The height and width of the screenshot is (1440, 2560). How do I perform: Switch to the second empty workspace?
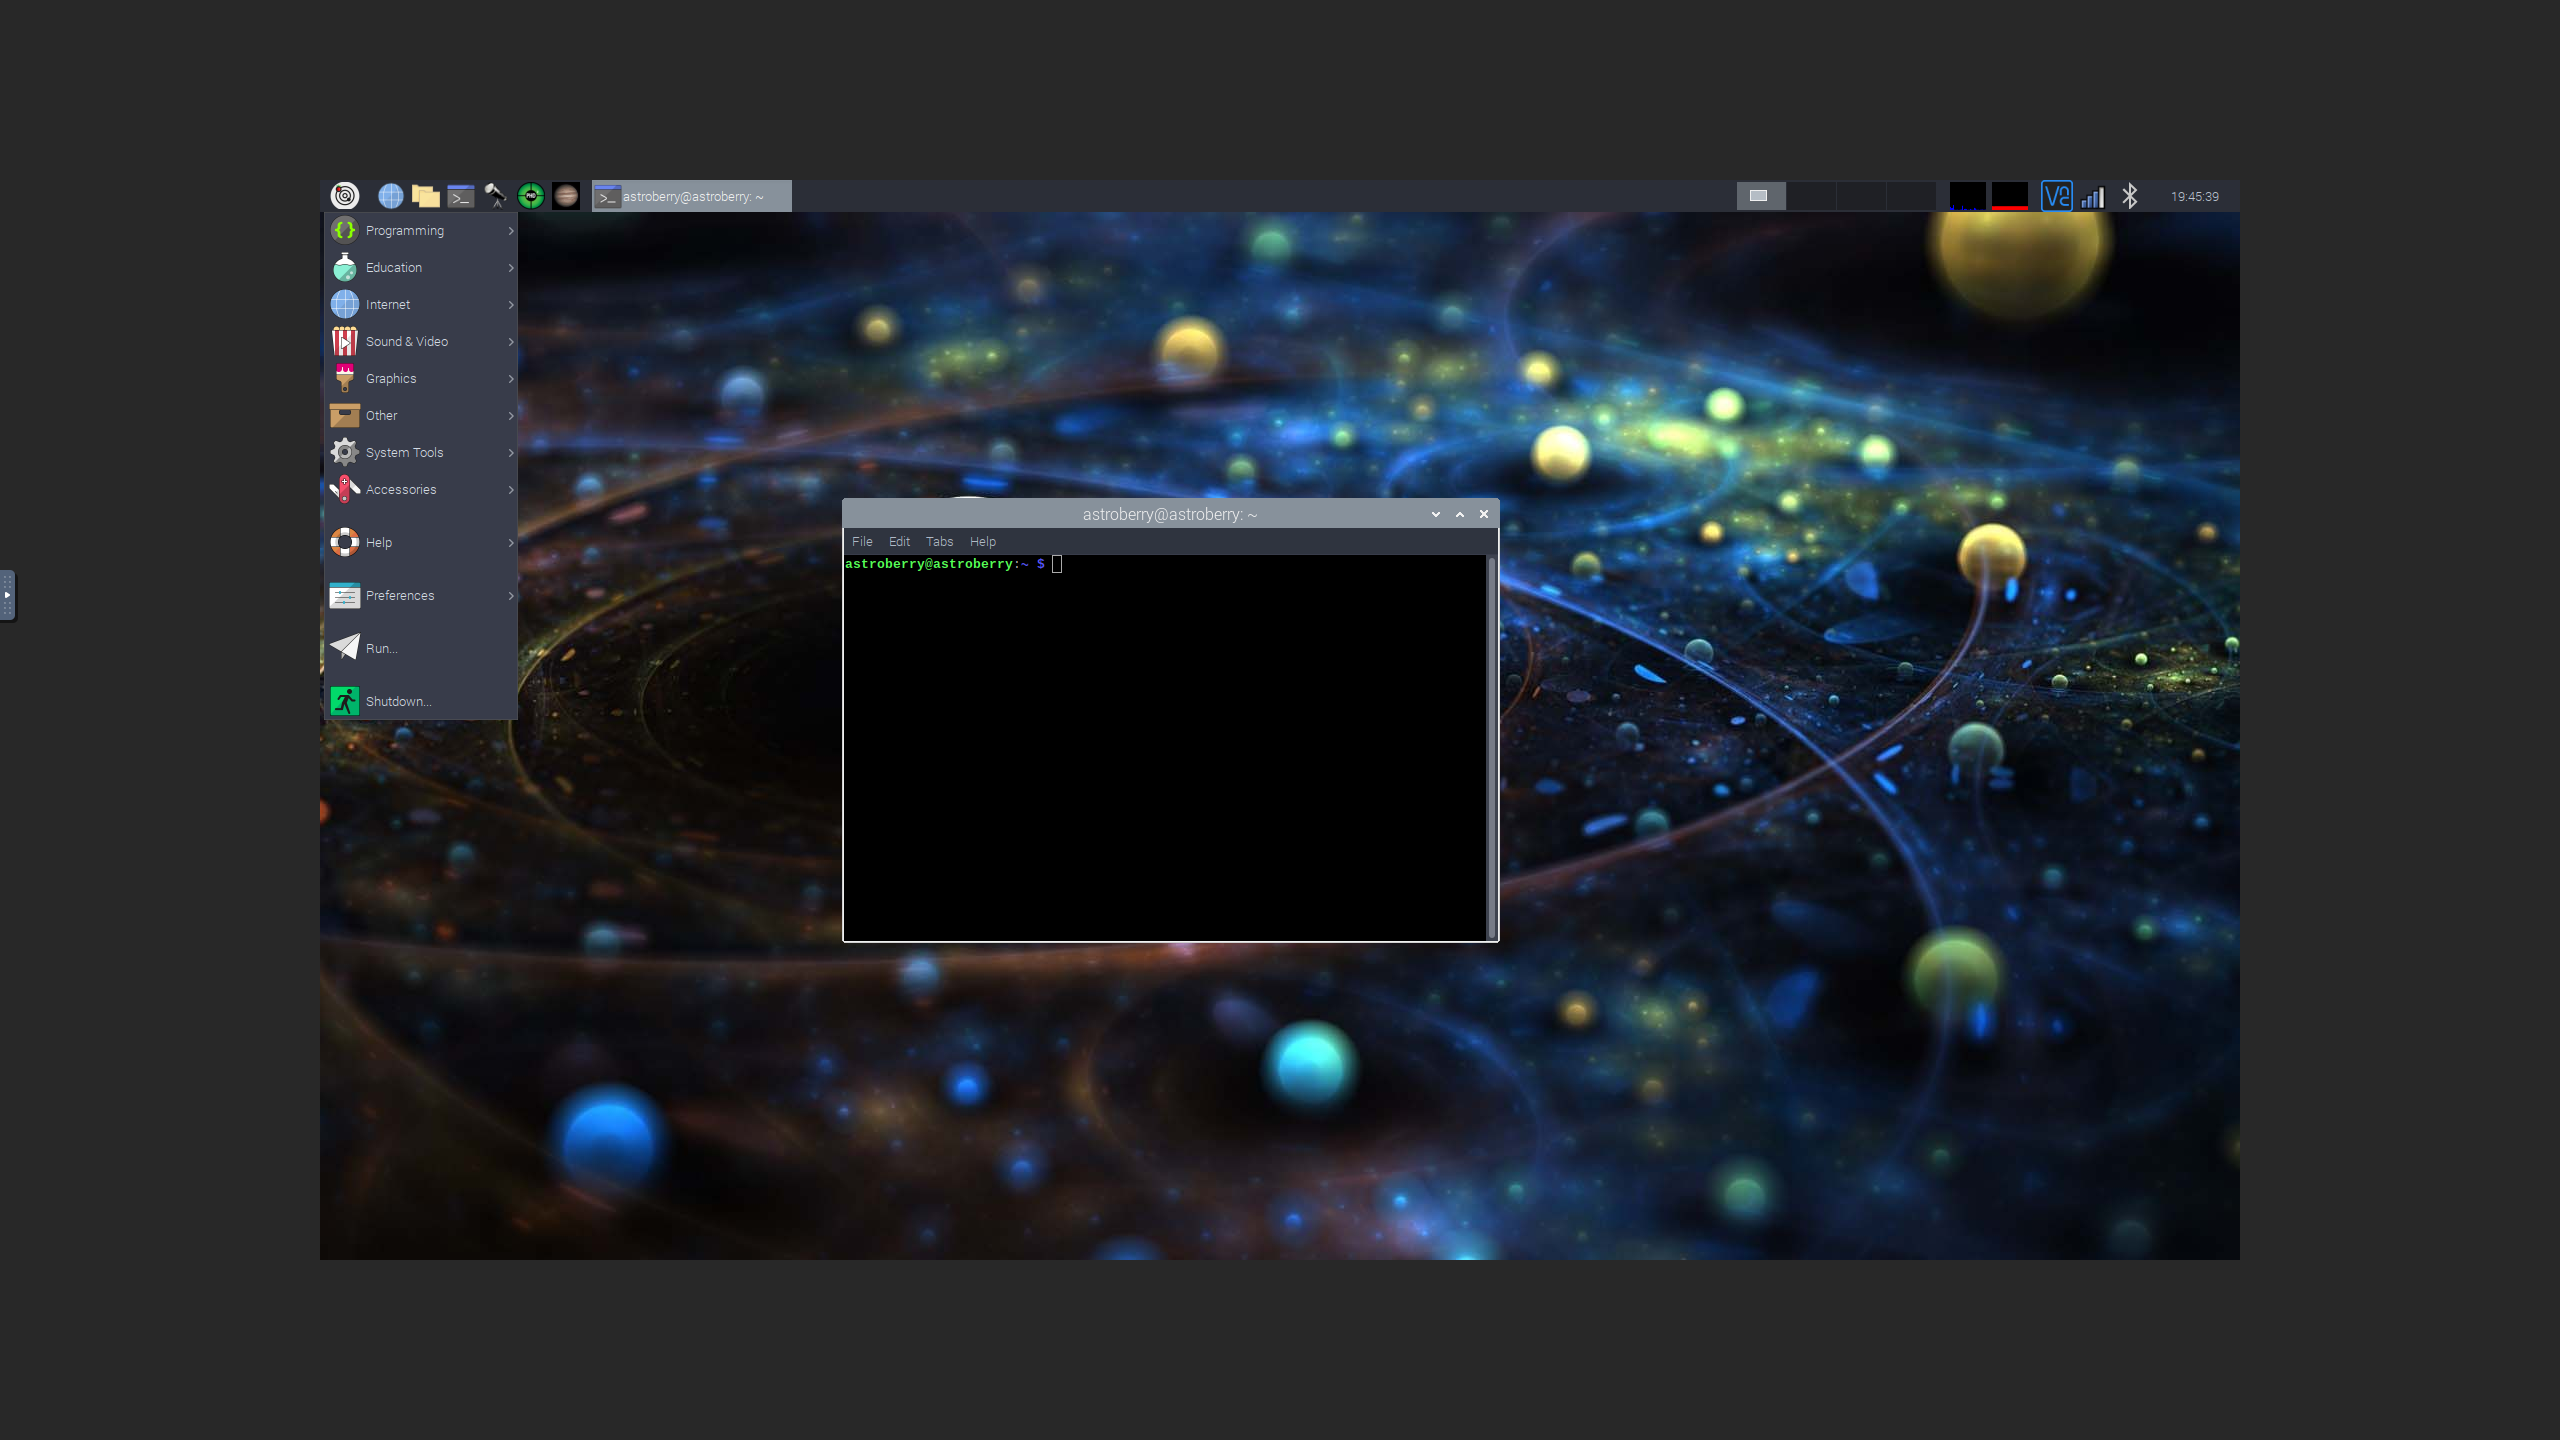1811,196
